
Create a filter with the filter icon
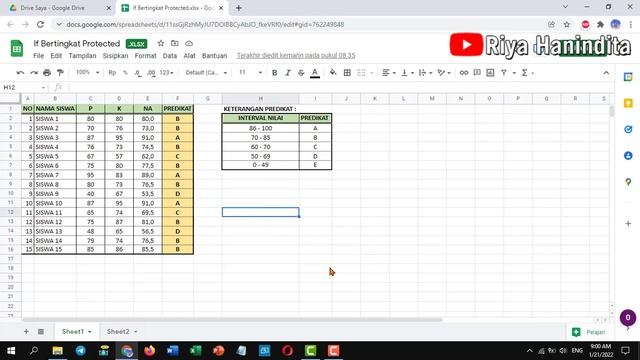coord(504,73)
